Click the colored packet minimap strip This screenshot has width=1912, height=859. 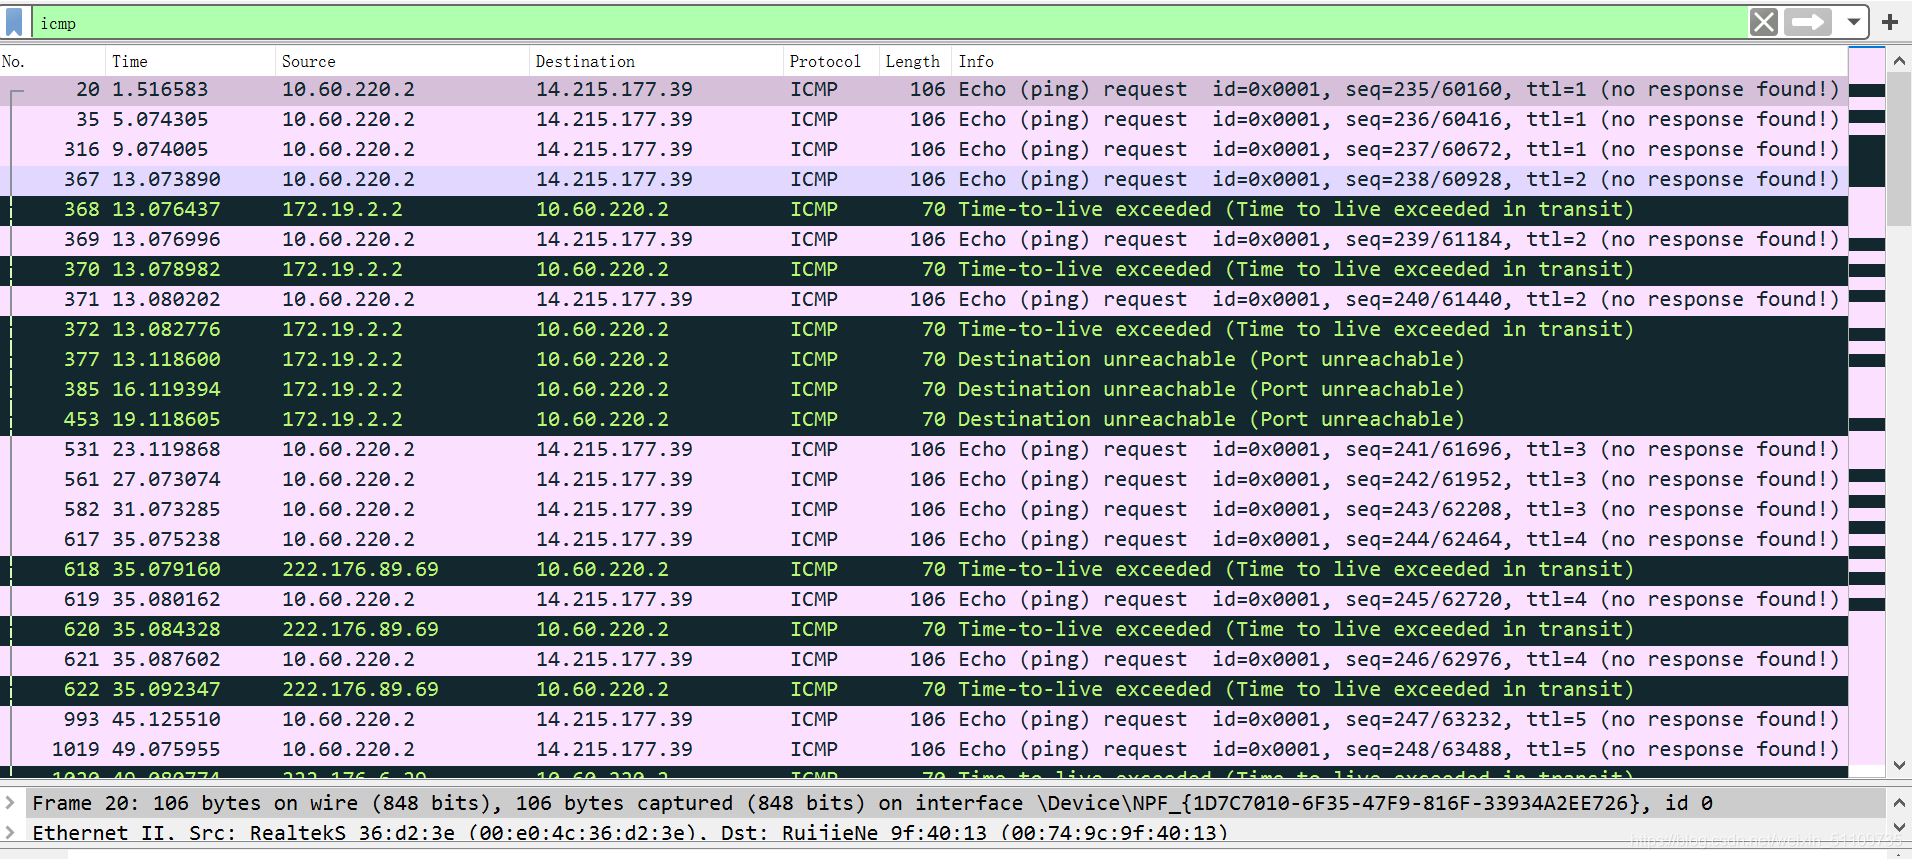pos(1867,412)
